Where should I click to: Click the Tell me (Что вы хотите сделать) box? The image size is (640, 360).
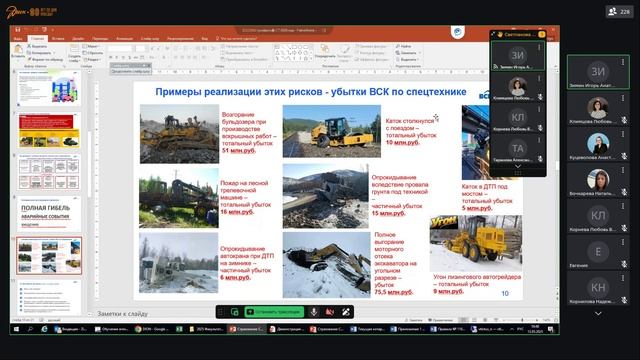[237, 39]
